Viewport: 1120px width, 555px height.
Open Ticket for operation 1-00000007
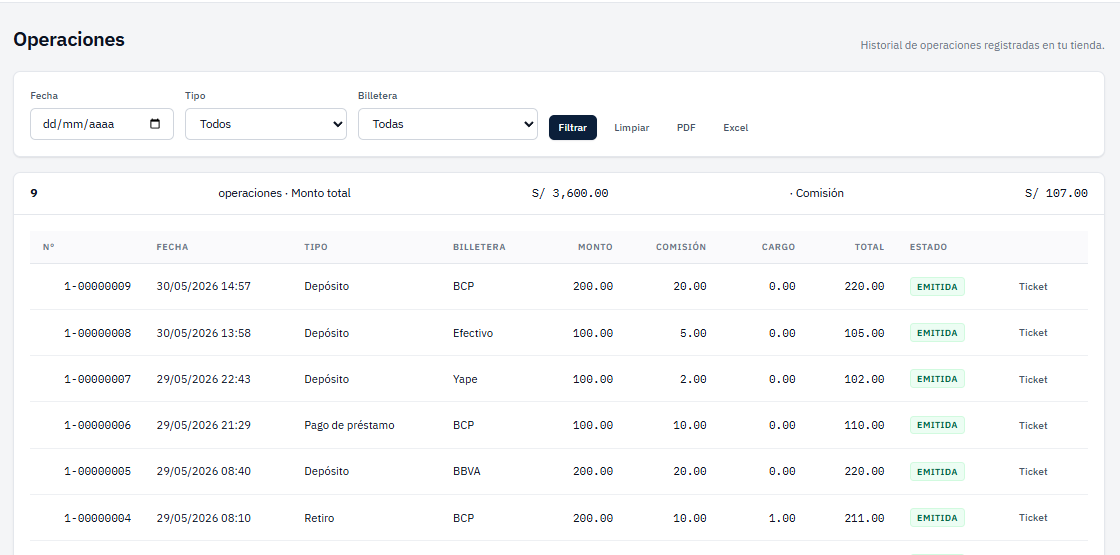pyautogui.click(x=1033, y=379)
